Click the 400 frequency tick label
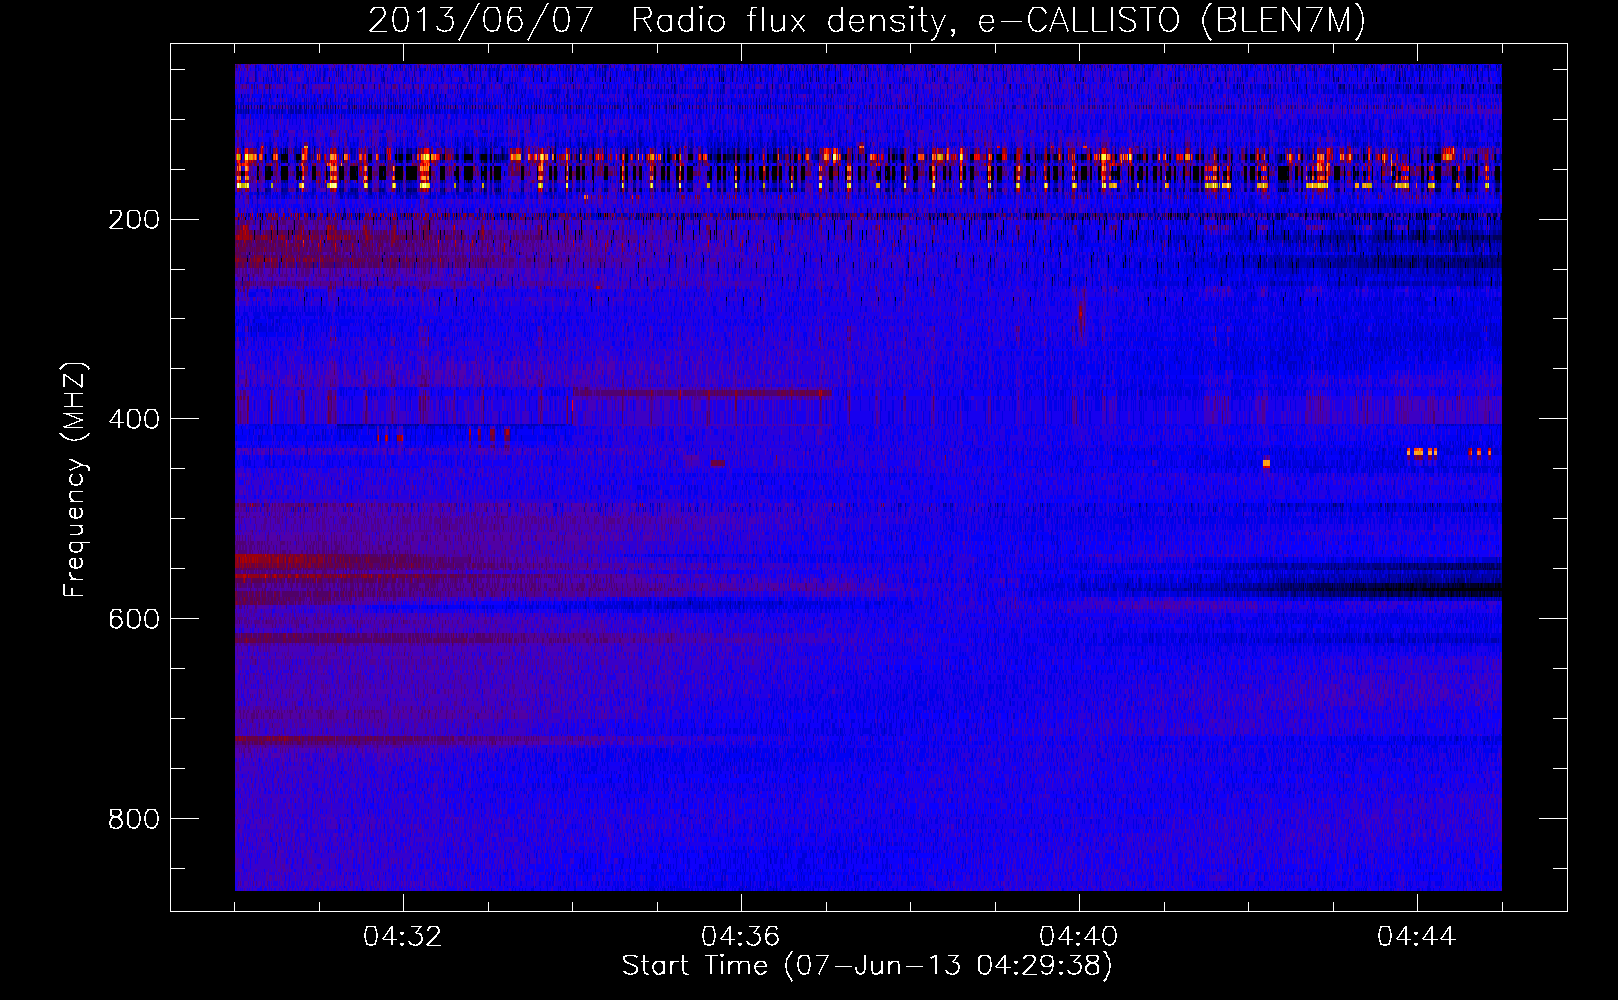This screenshot has width=1618, height=1000. coord(134,419)
